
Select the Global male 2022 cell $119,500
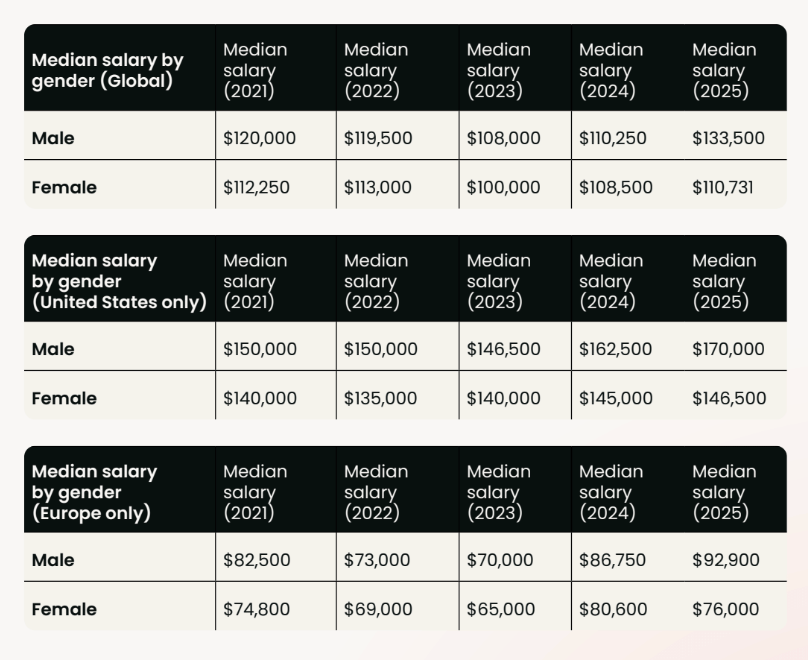378,138
